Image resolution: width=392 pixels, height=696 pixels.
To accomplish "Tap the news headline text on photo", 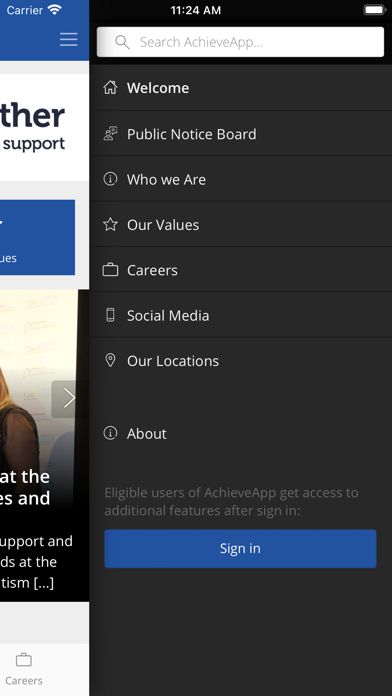I will 25,487.
